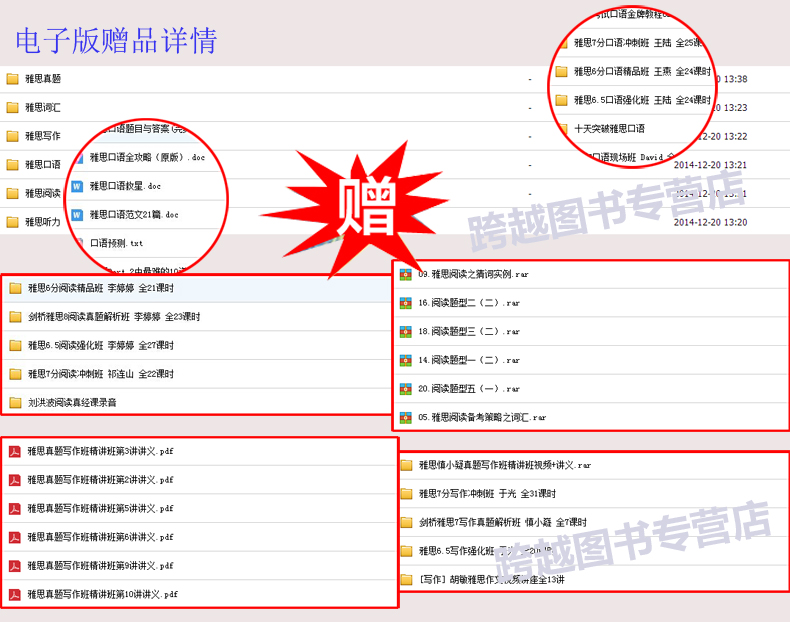Click the date 2014-12-20 13:21

point(710,165)
